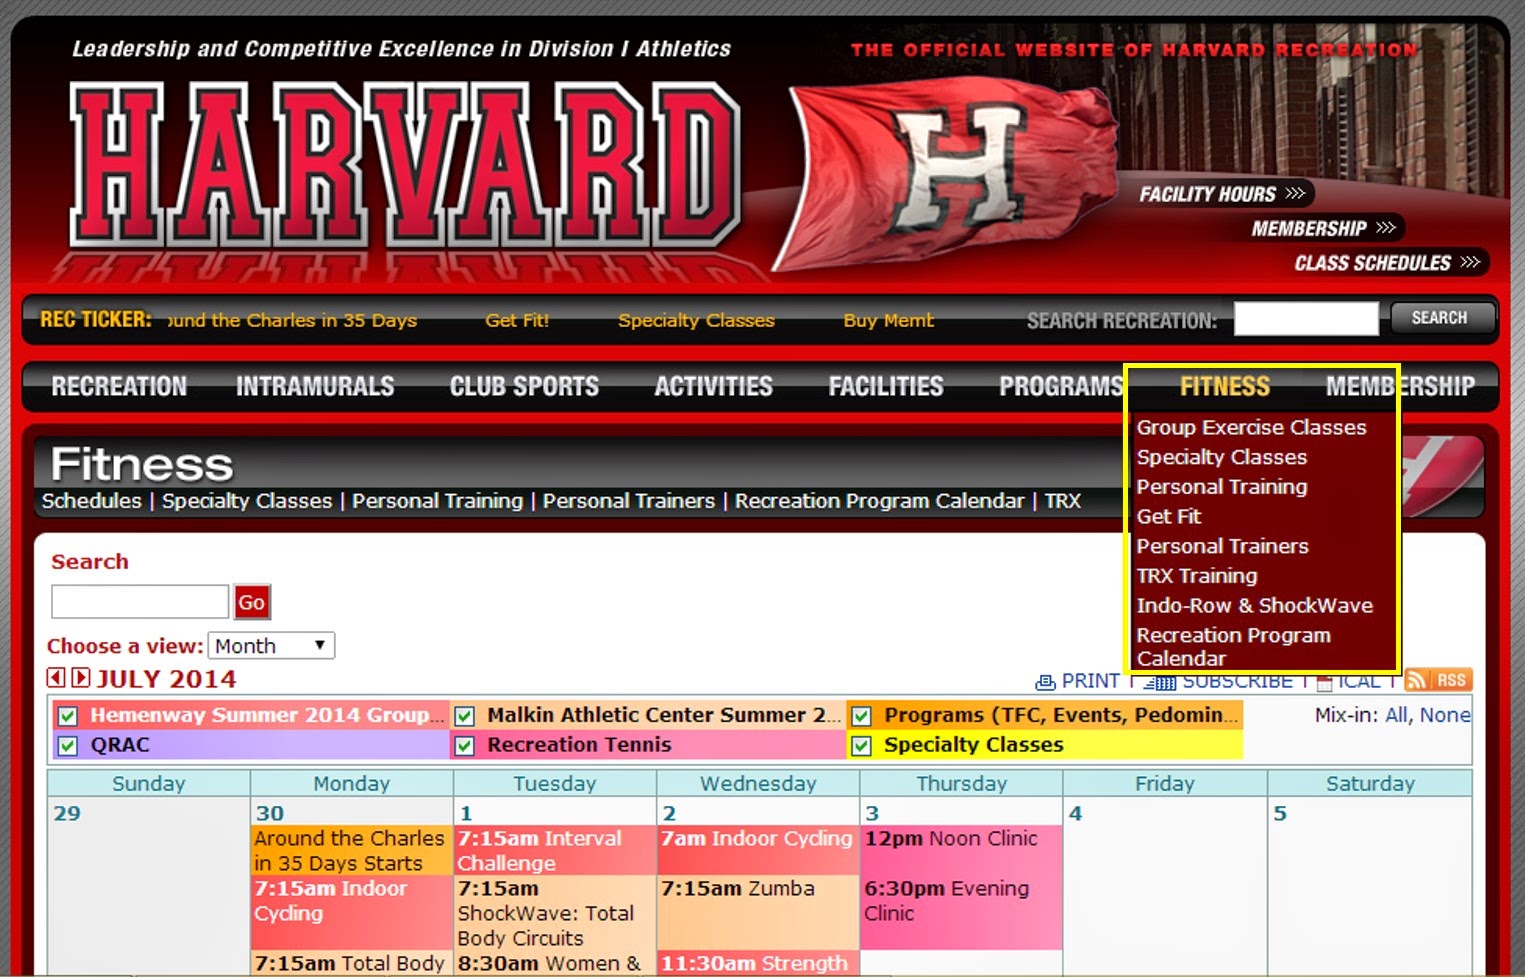Select Personal Training in Fitness dropdown
The height and width of the screenshot is (977, 1525).
click(1221, 487)
